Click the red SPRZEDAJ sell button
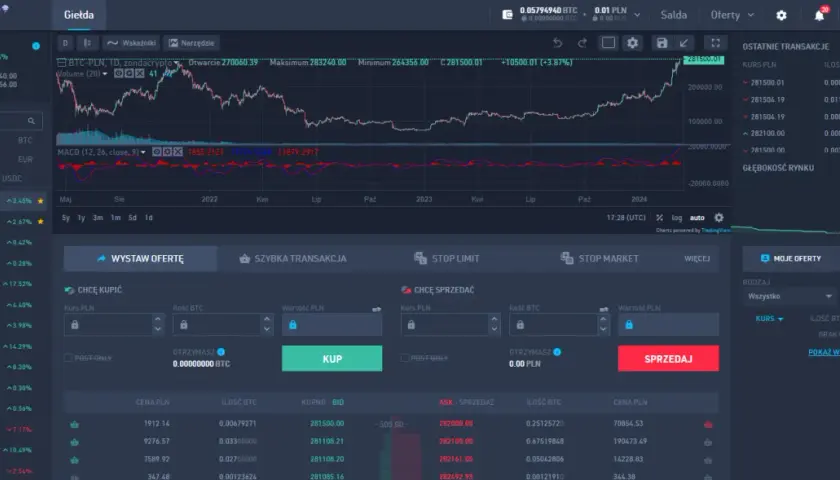840x480 pixels. tap(668, 358)
